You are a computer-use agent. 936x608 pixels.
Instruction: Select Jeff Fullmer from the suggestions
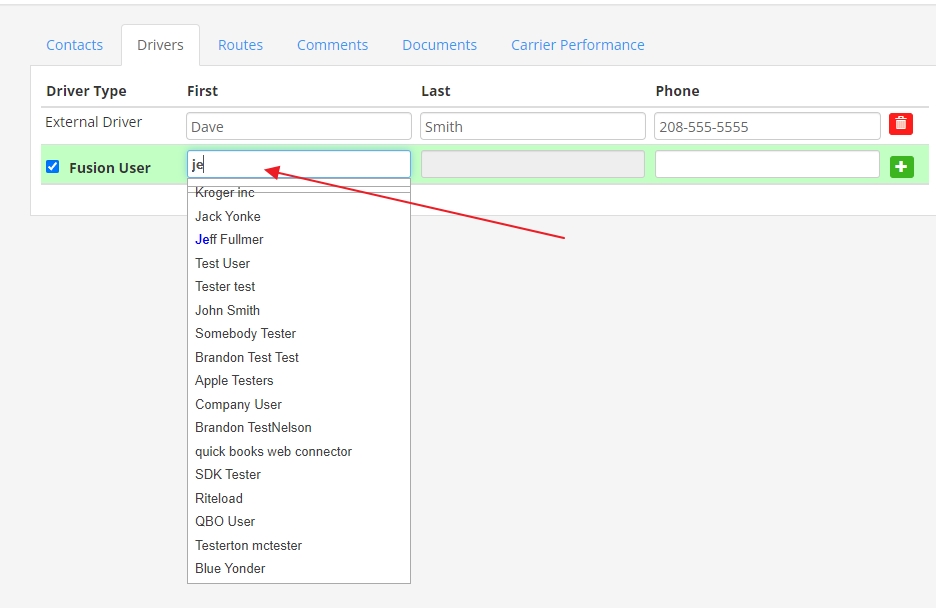pyautogui.click(x=229, y=240)
